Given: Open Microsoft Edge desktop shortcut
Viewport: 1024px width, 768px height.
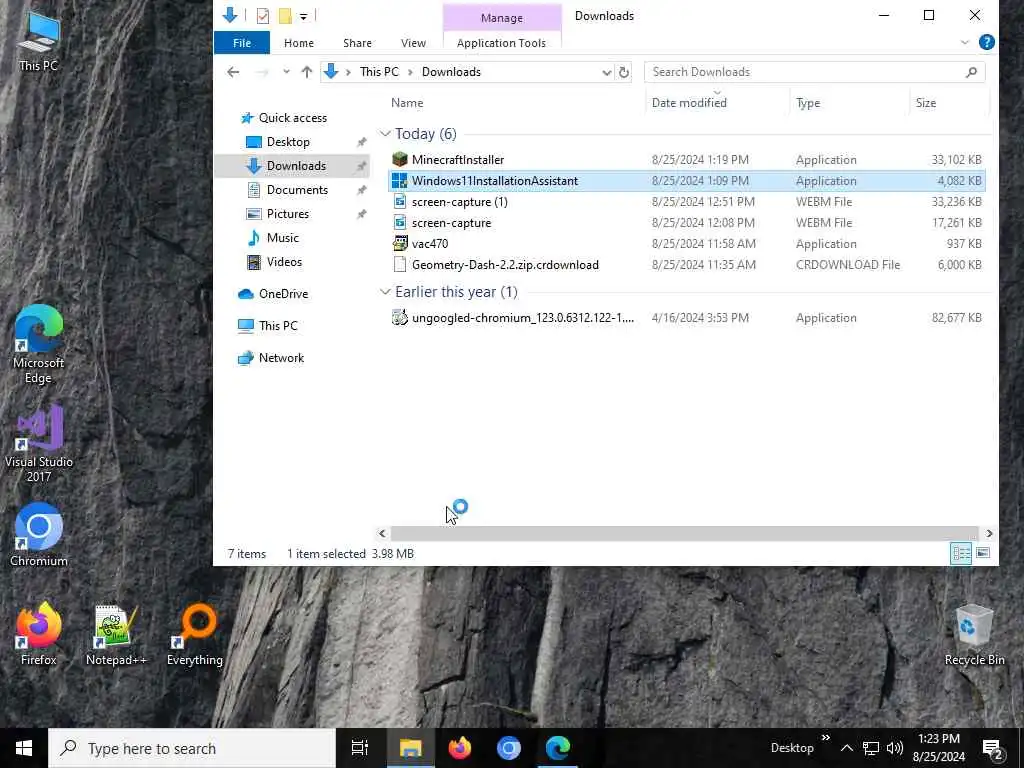Looking at the screenshot, I should [39, 344].
